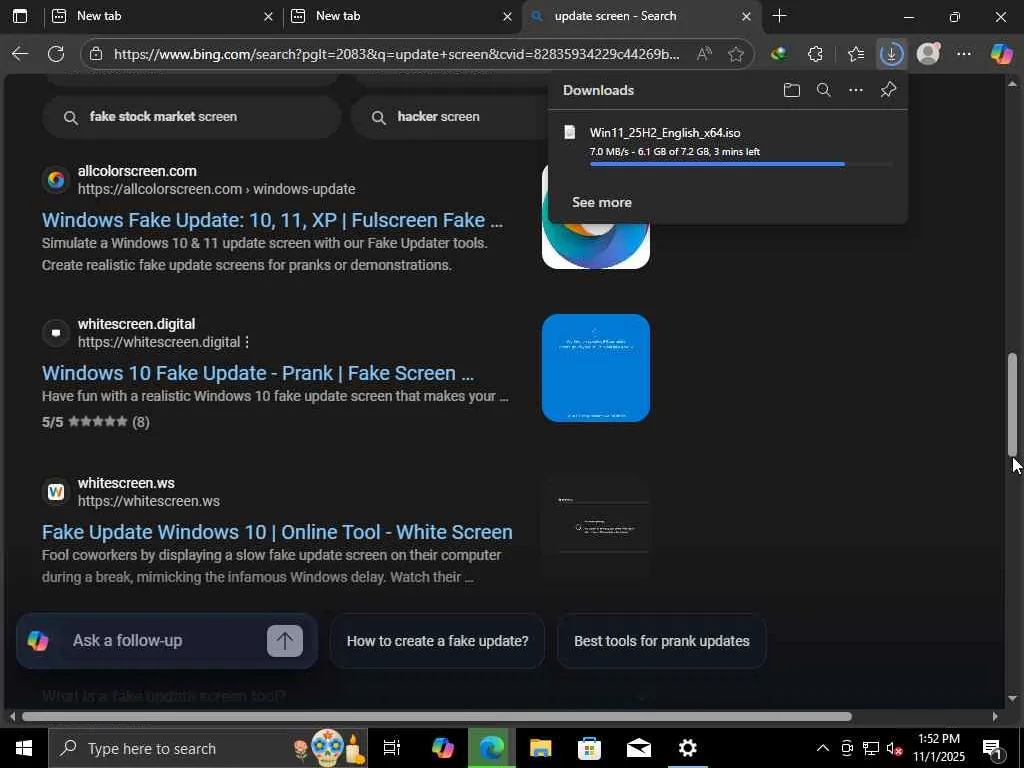The width and height of the screenshot is (1024, 768).
Task: Open Edge Settings and more menu
Action: pos(964,54)
